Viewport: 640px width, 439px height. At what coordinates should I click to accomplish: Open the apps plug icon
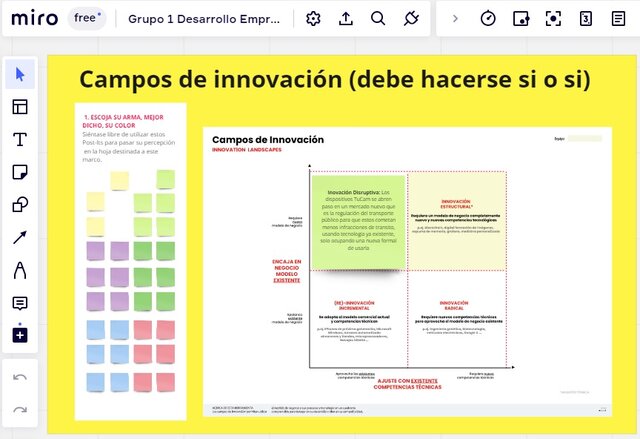411,18
